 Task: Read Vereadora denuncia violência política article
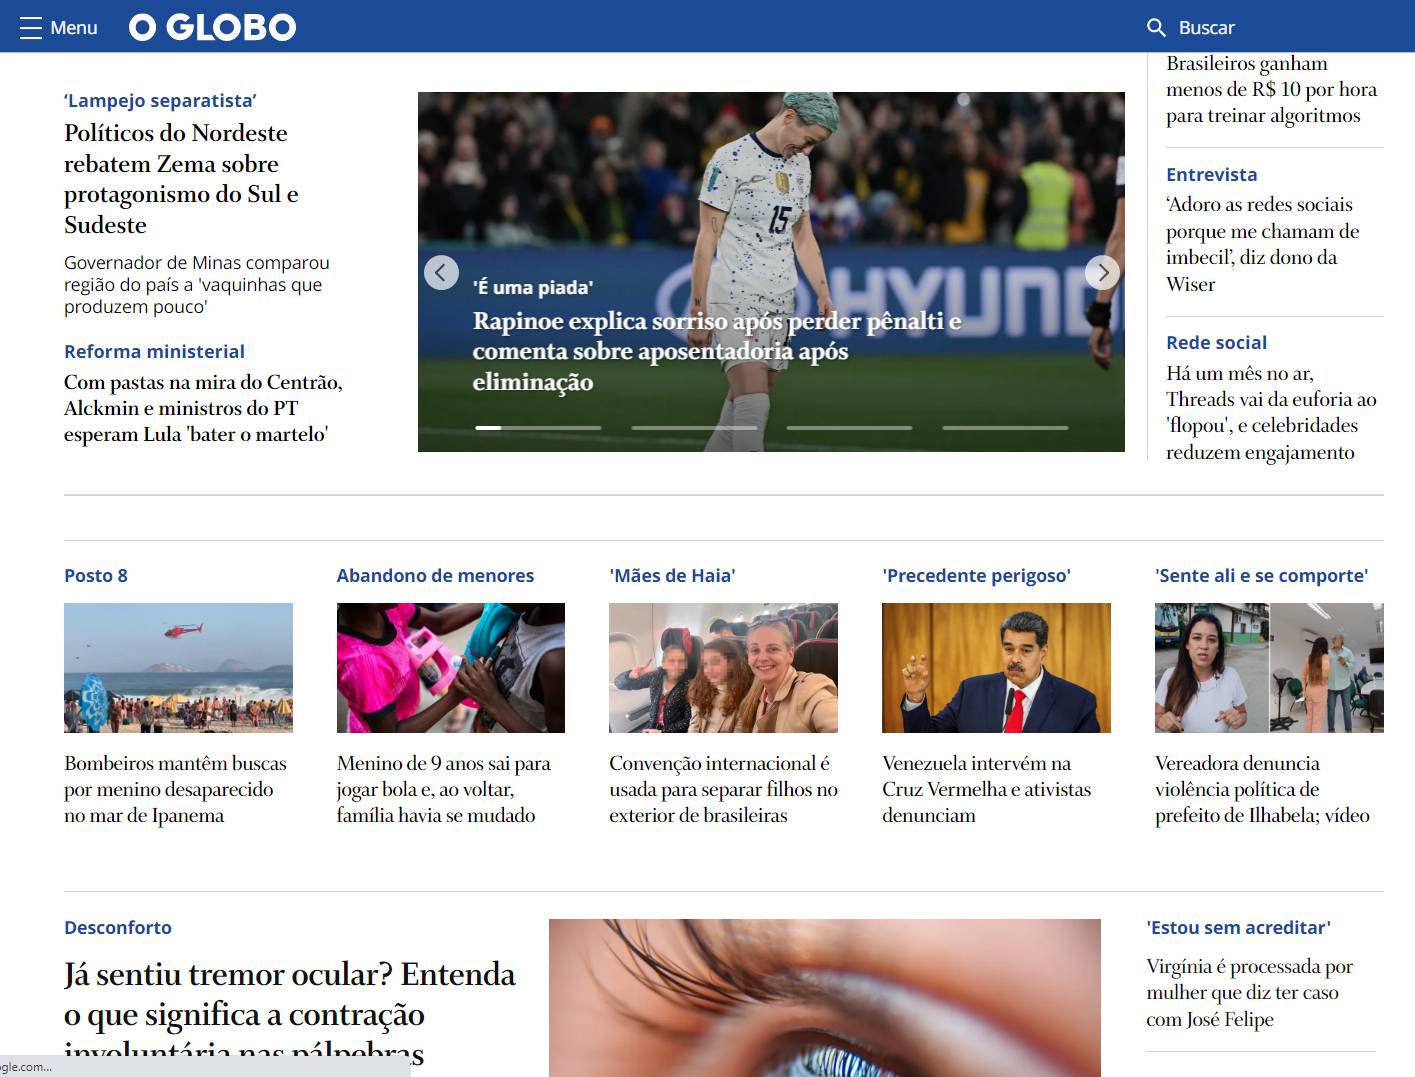coord(1262,789)
